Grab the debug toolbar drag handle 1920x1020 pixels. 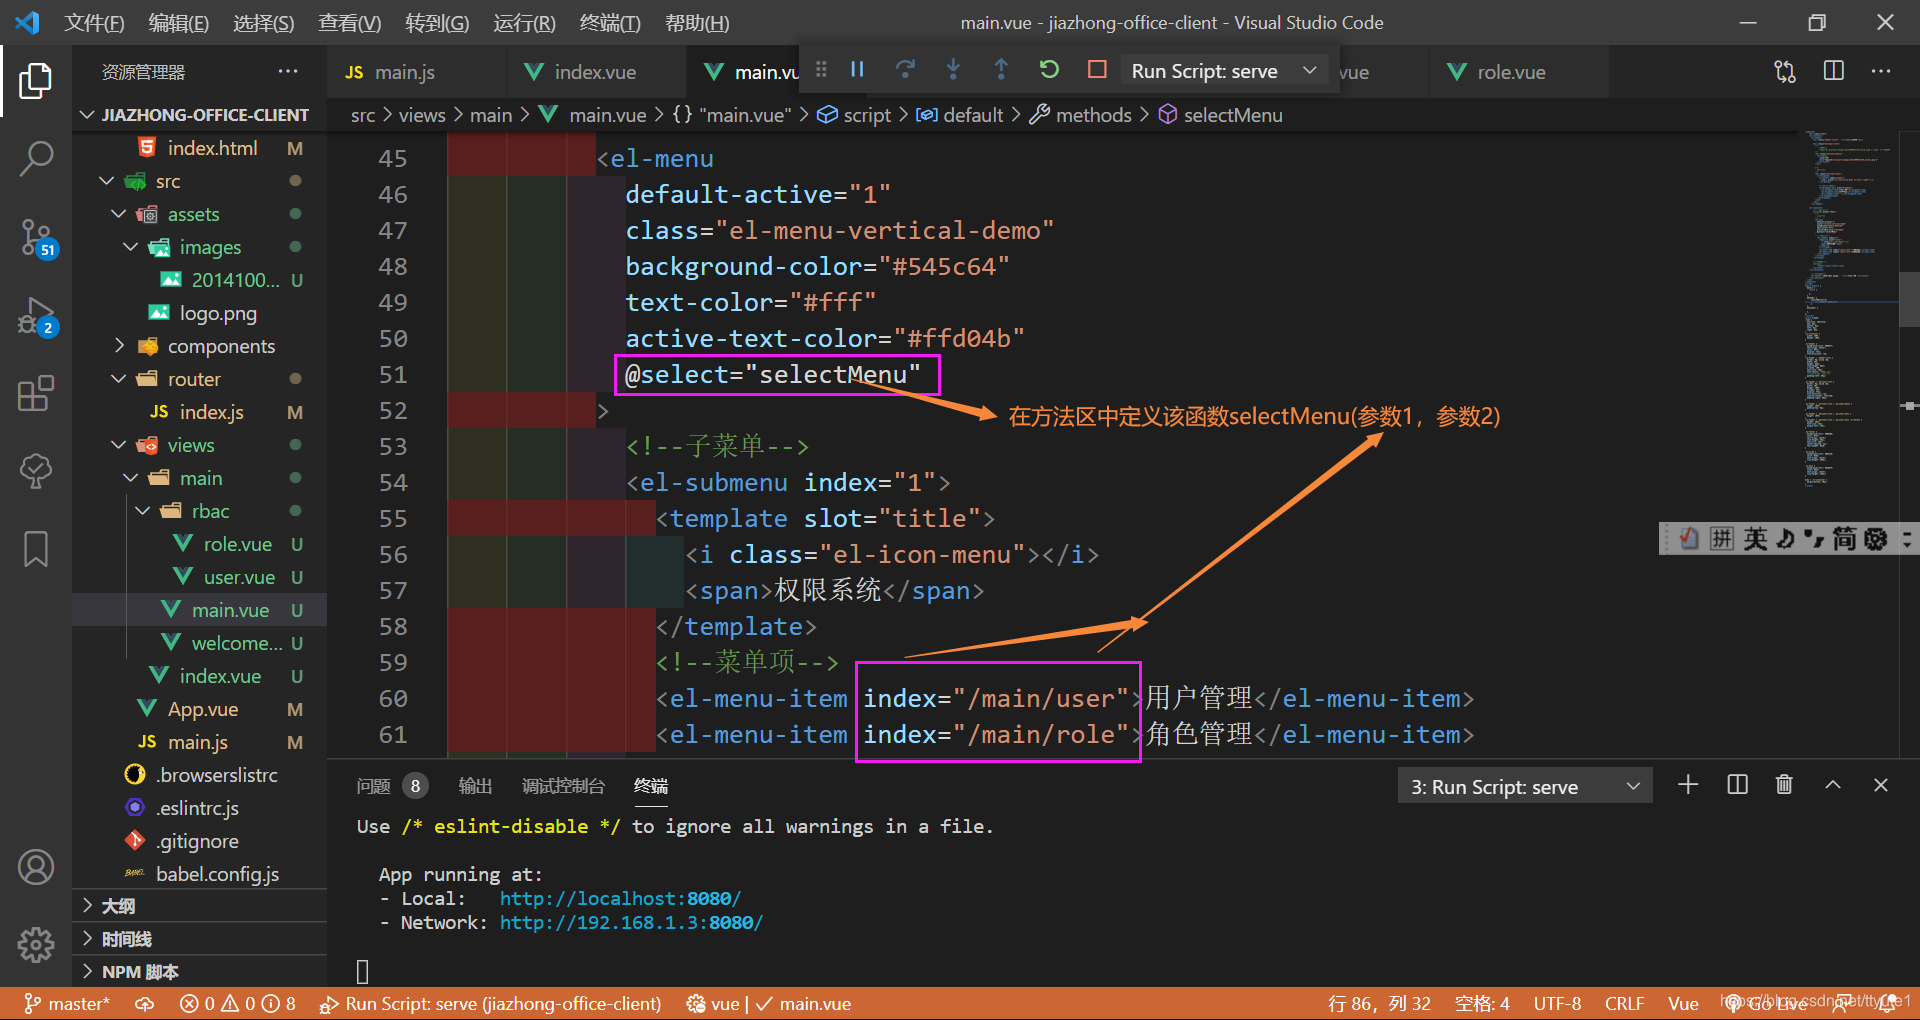pos(821,70)
